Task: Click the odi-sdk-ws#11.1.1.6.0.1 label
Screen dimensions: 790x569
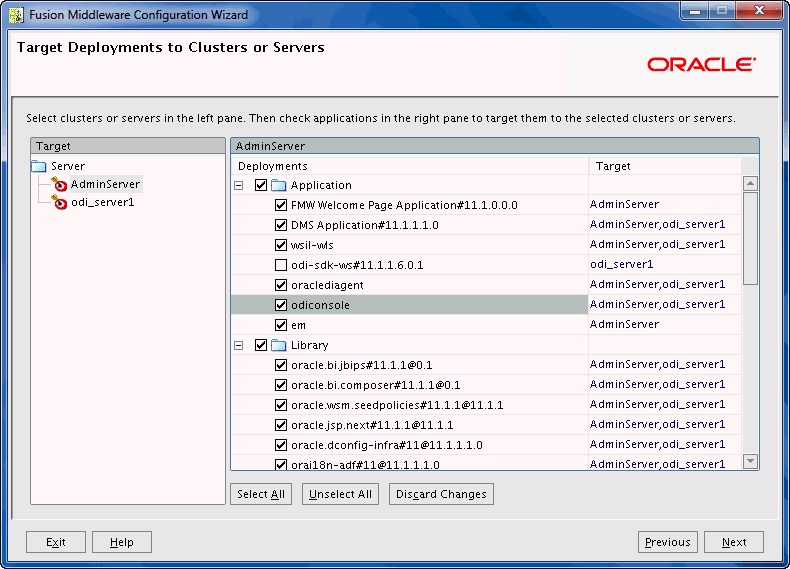Action: pos(357,265)
